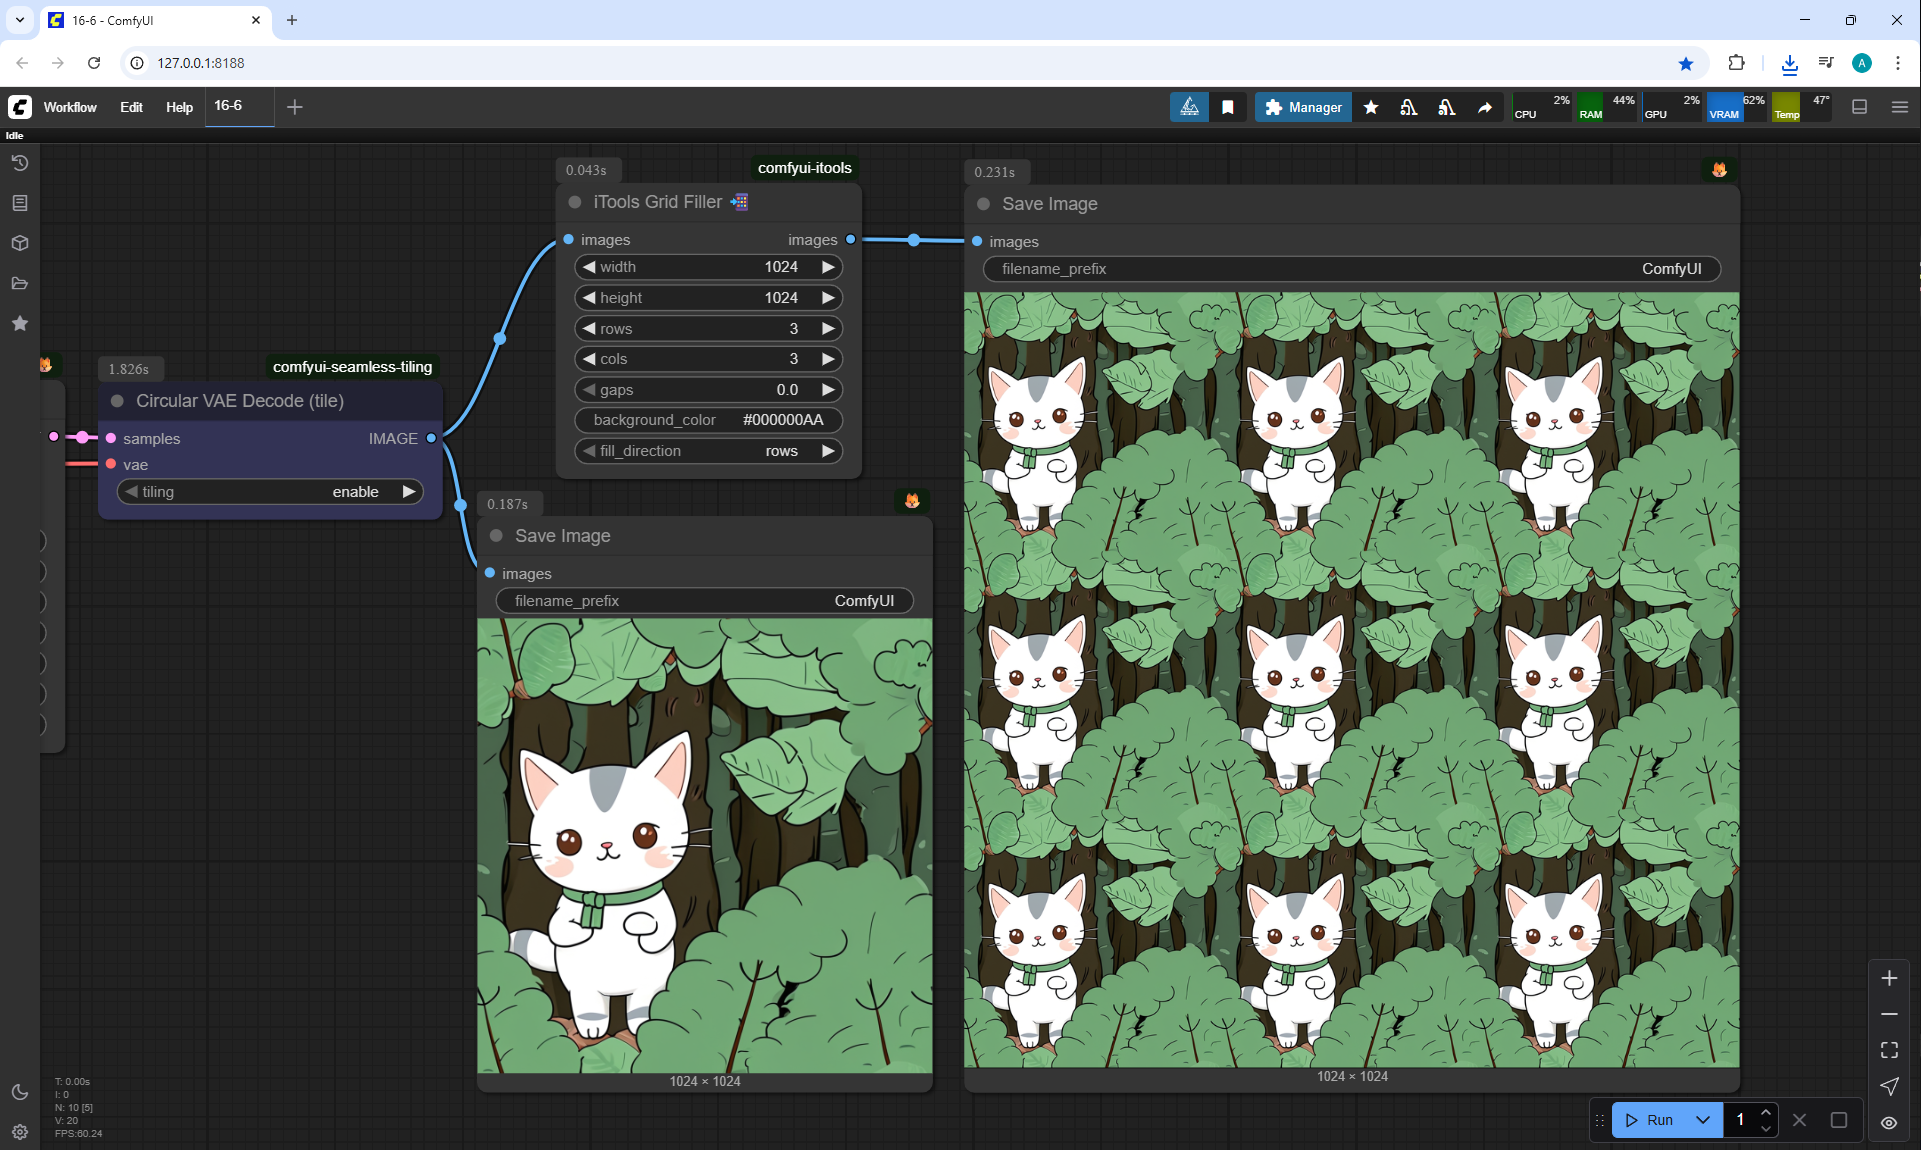
Task: Click the share arrow icon in toolbar
Action: click(1485, 107)
